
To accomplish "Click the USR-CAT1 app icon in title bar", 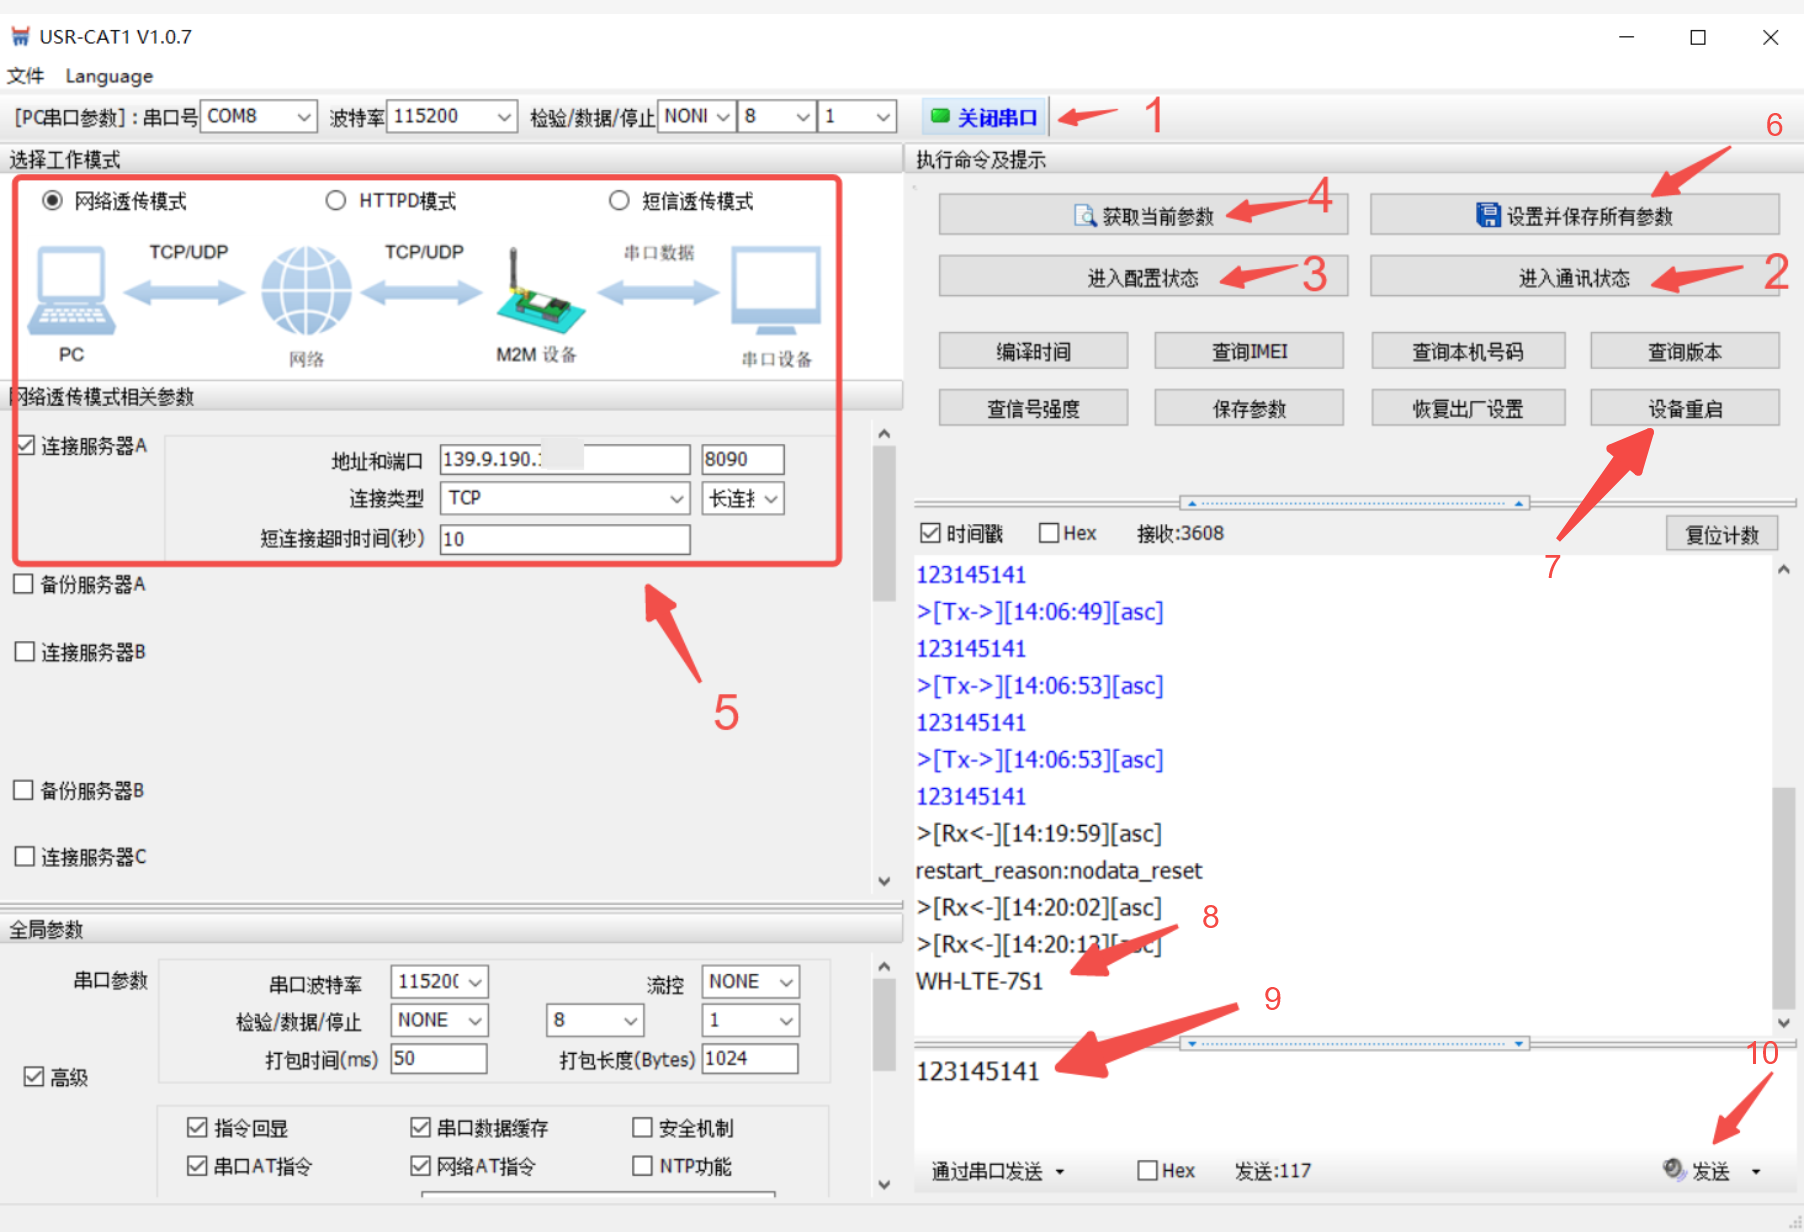I will (x=20, y=37).
